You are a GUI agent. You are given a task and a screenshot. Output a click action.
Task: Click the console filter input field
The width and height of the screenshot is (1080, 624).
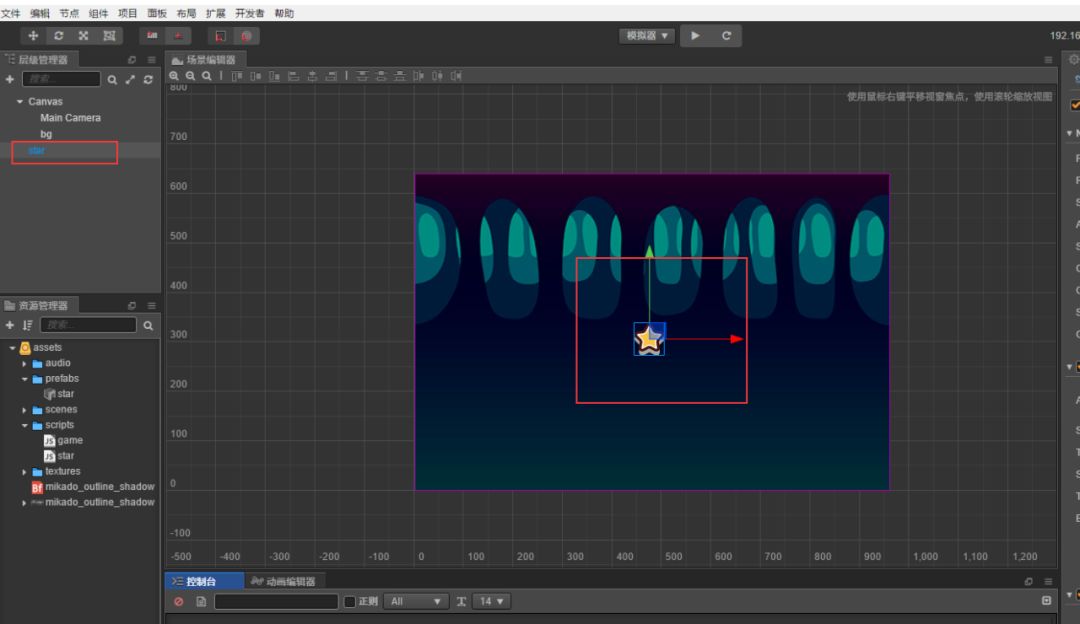tap(276, 601)
